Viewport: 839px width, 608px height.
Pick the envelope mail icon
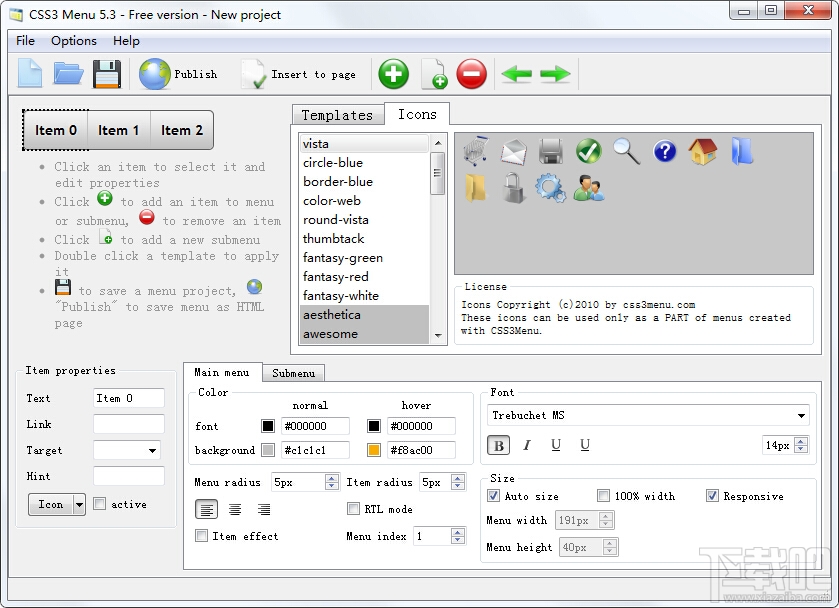(x=514, y=151)
